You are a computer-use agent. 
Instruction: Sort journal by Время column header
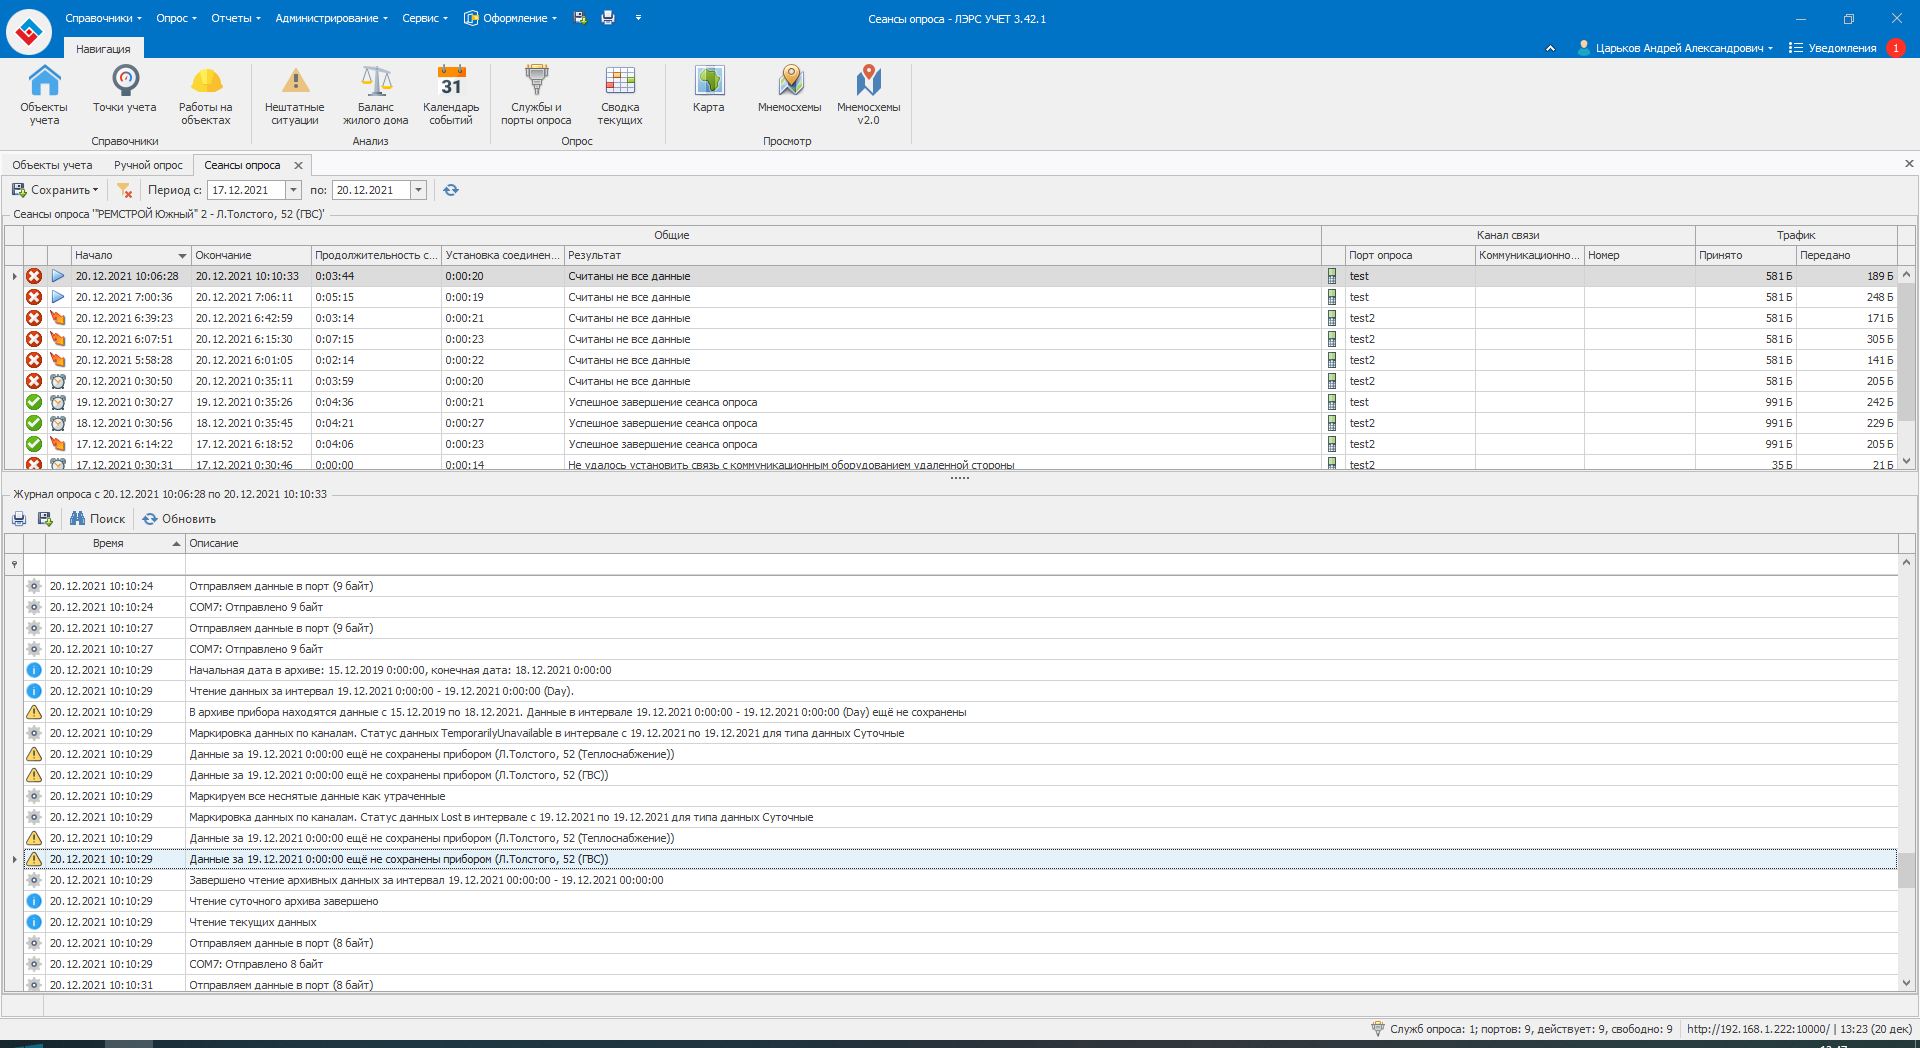115,543
